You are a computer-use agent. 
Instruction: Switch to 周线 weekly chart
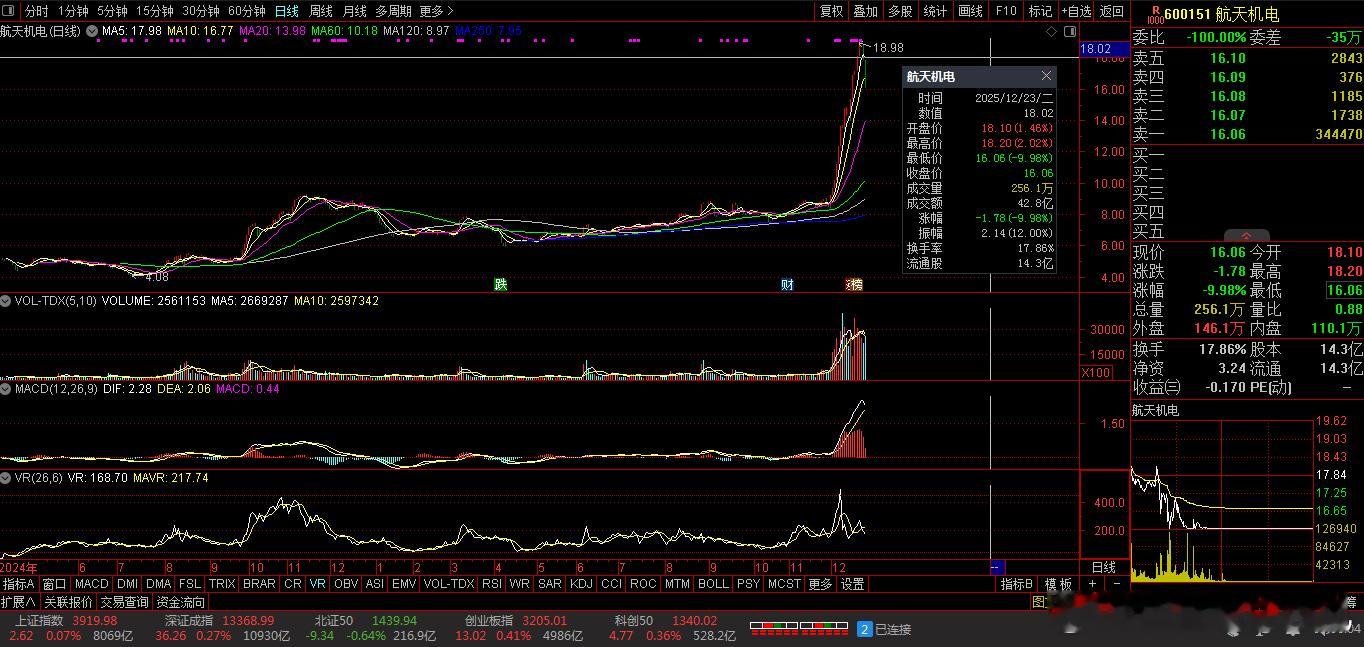pyautogui.click(x=321, y=11)
